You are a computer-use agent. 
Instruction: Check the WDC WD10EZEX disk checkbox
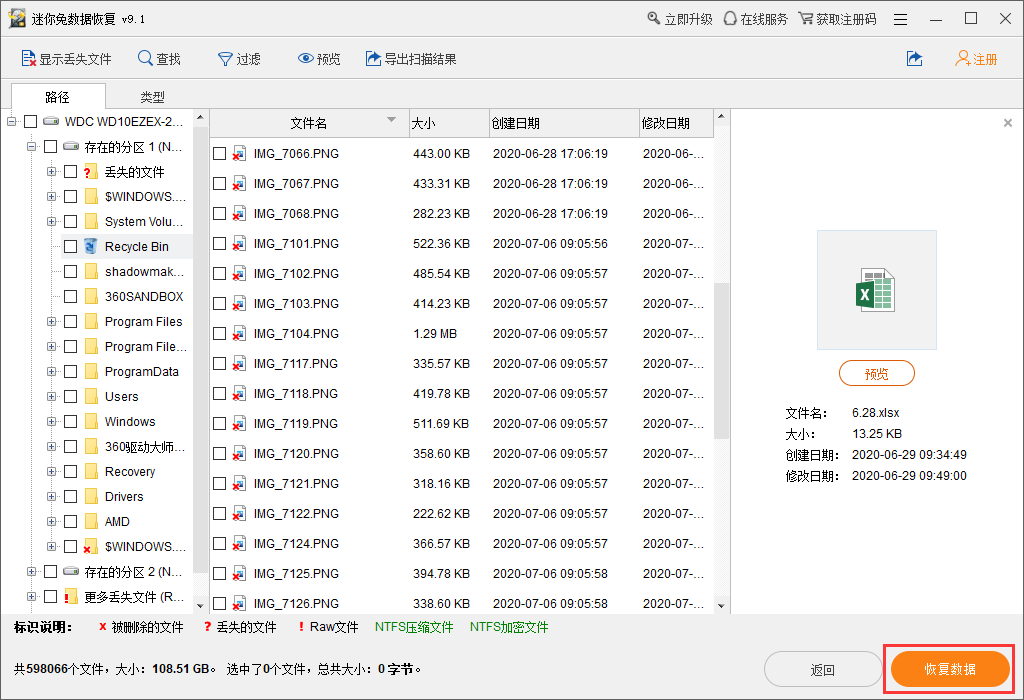31,121
